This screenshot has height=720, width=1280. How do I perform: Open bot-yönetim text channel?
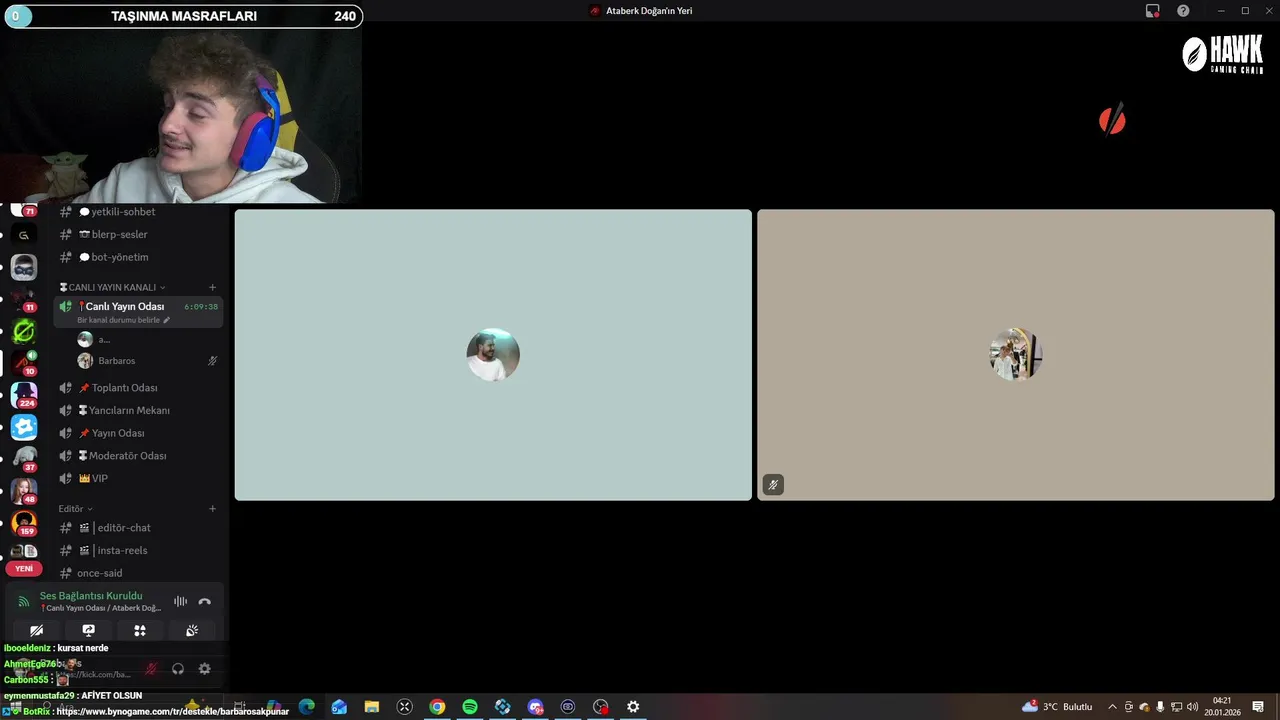point(138,257)
